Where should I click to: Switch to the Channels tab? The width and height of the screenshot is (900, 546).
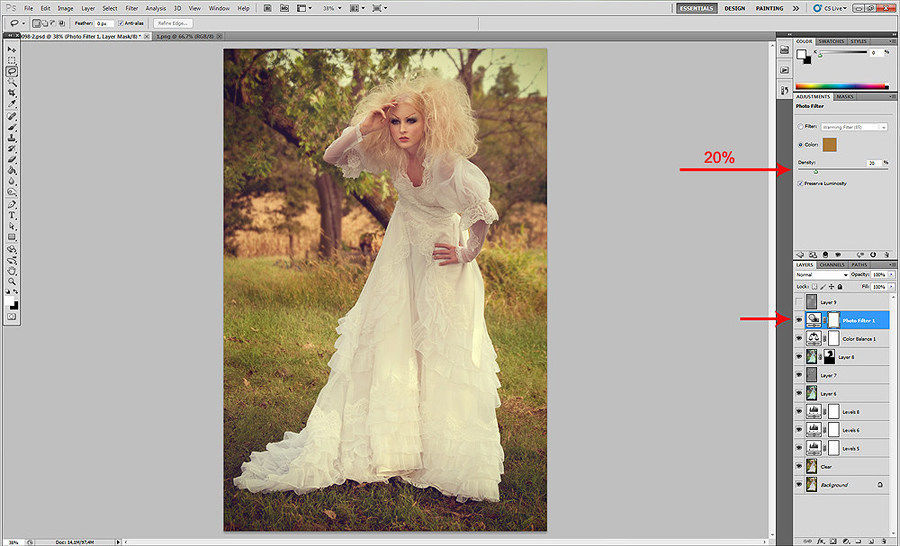pyautogui.click(x=832, y=265)
